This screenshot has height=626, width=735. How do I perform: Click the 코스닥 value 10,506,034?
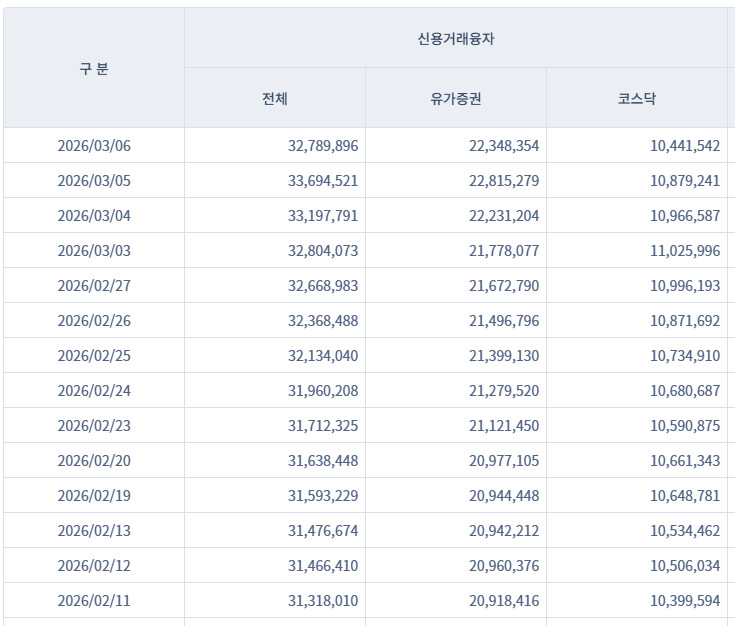point(684,566)
